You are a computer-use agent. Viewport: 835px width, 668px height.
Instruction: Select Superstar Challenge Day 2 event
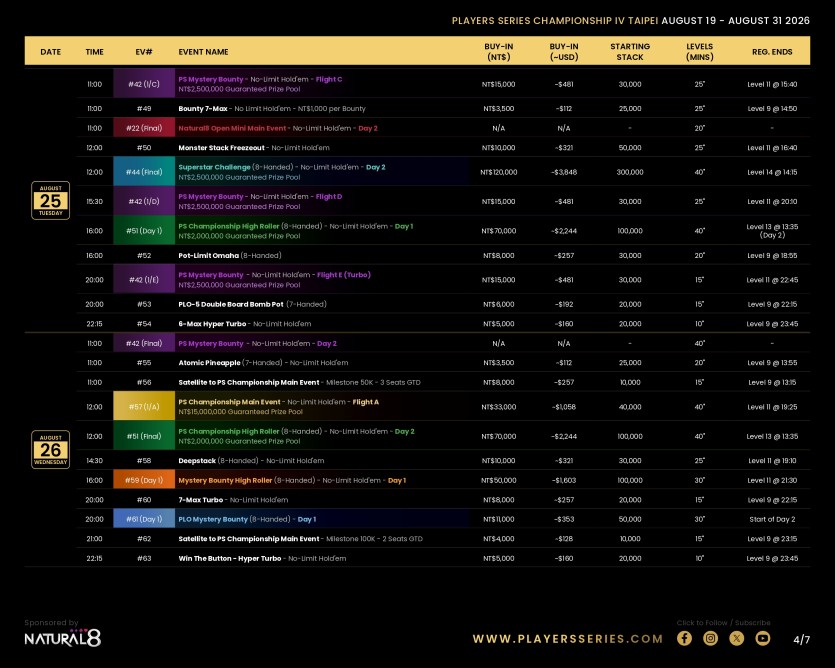pos(282,167)
